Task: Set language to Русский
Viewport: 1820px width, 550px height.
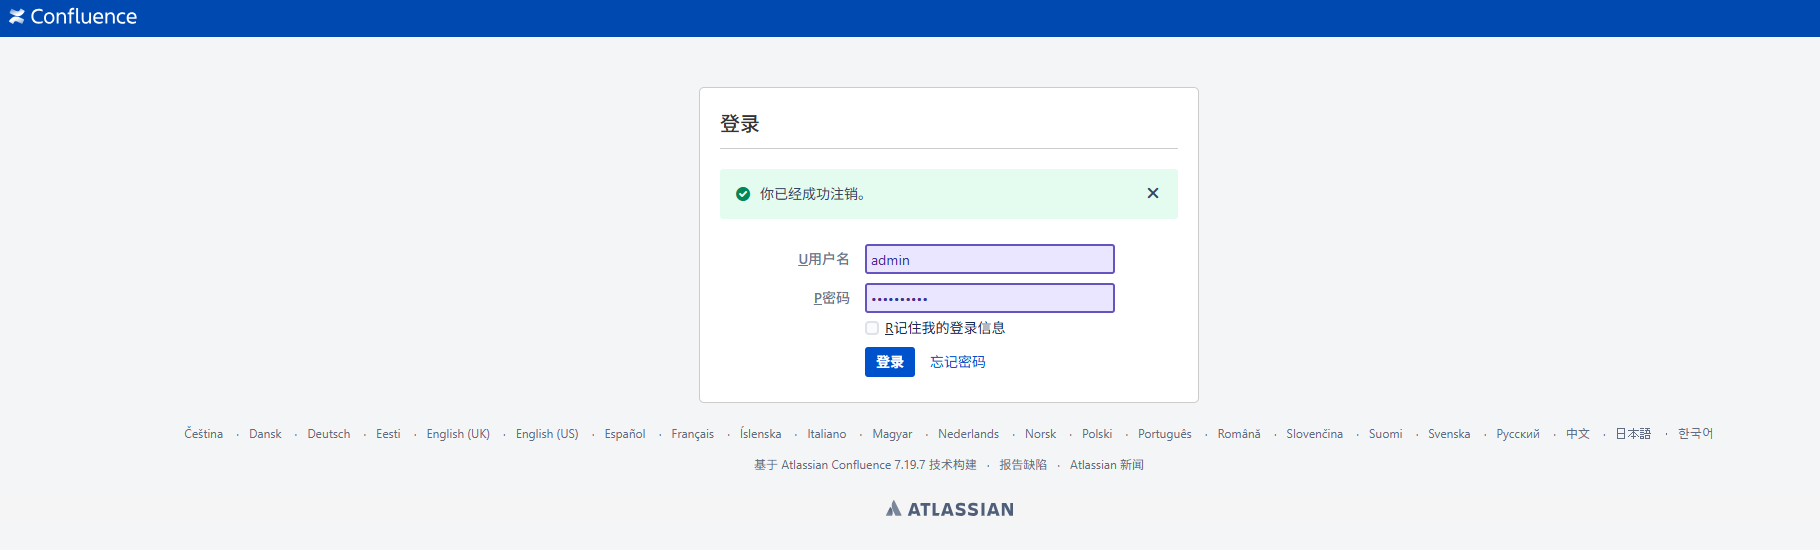Action: tap(1518, 434)
